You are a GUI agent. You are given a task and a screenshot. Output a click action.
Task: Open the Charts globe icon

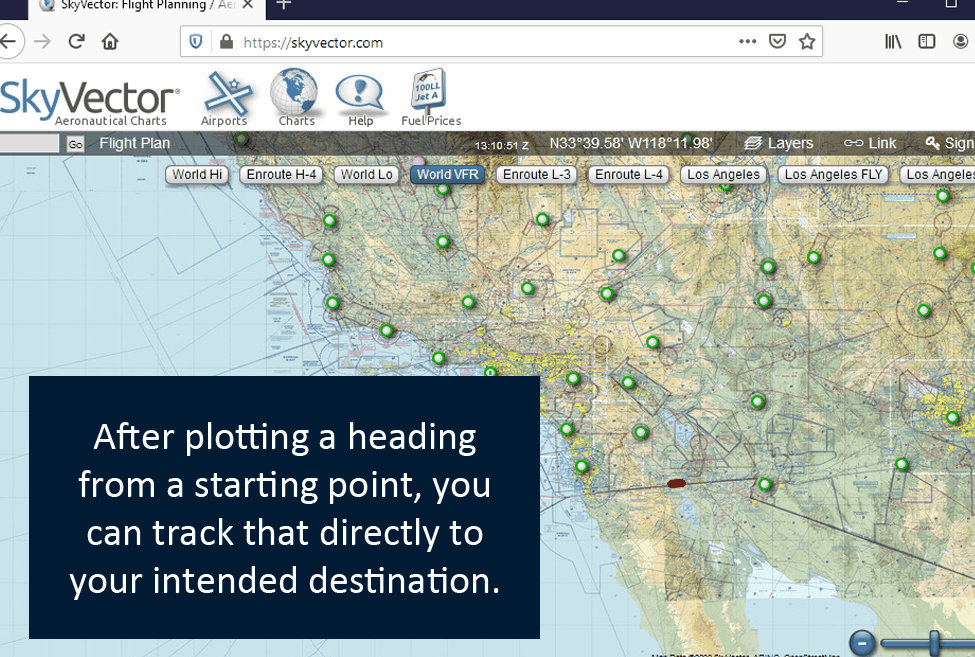pyautogui.click(x=295, y=98)
